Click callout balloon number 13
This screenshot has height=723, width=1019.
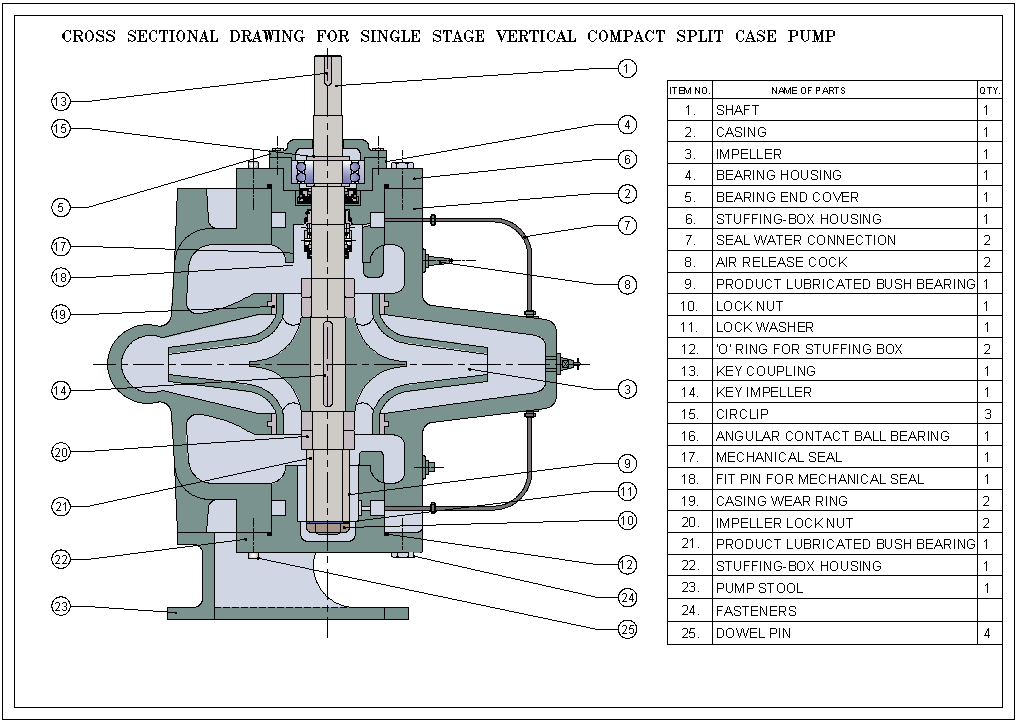(60, 101)
